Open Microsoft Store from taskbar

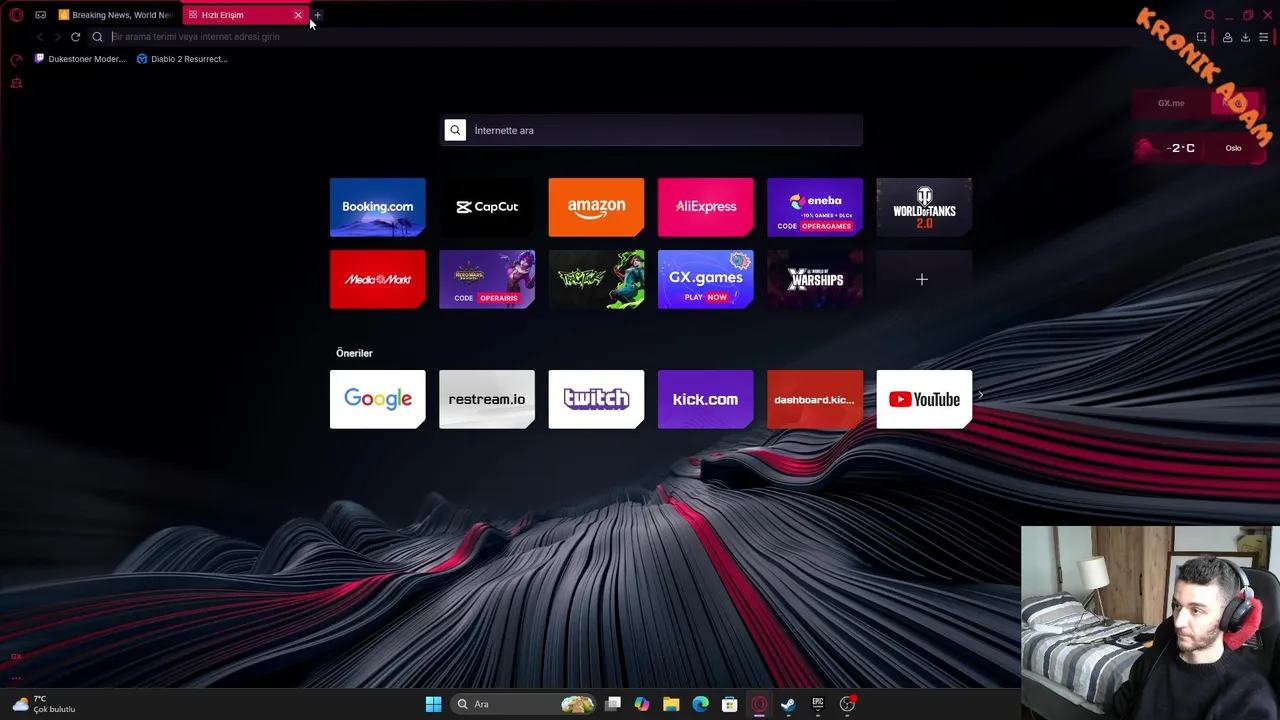tap(730, 704)
